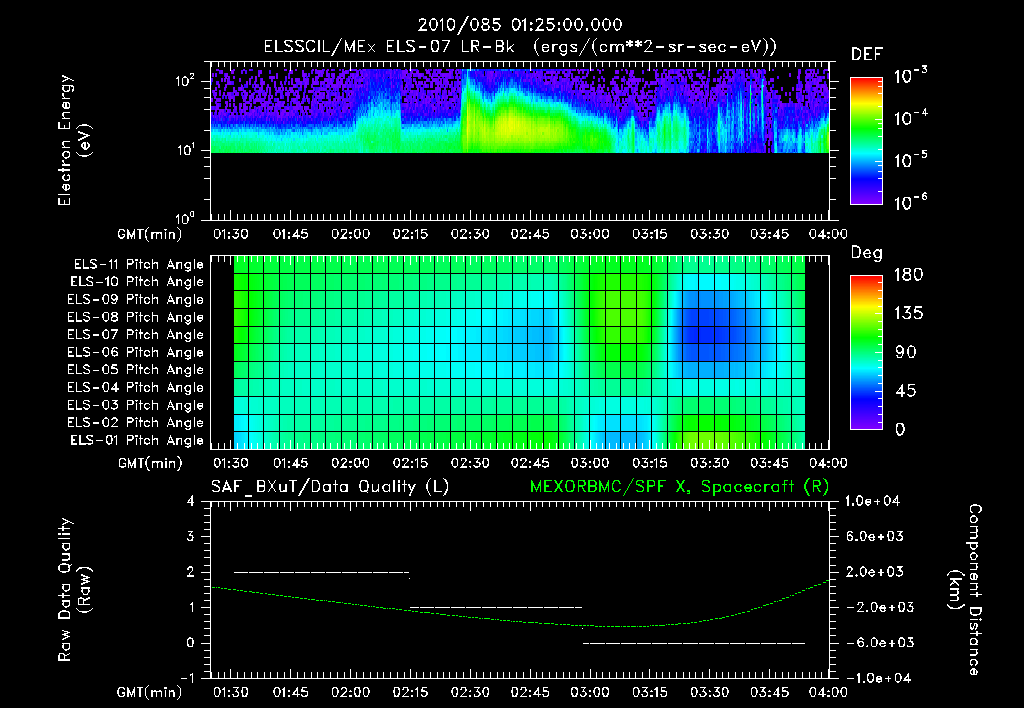Click the ELS-09 Pitch Angle row label

(x=135, y=299)
